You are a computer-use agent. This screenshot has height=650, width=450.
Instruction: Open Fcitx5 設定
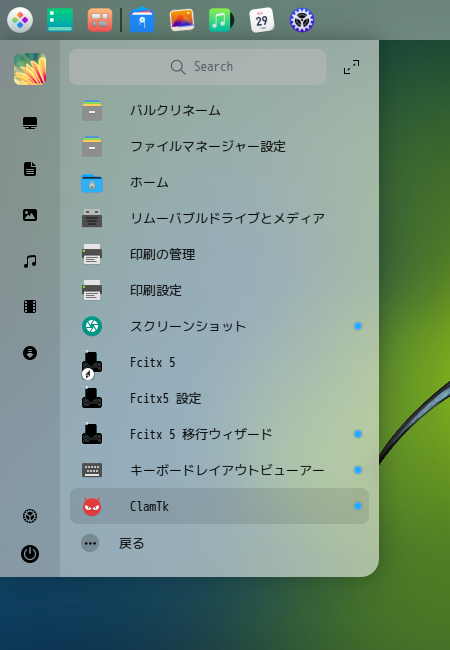pyautogui.click(x=219, y=398)
